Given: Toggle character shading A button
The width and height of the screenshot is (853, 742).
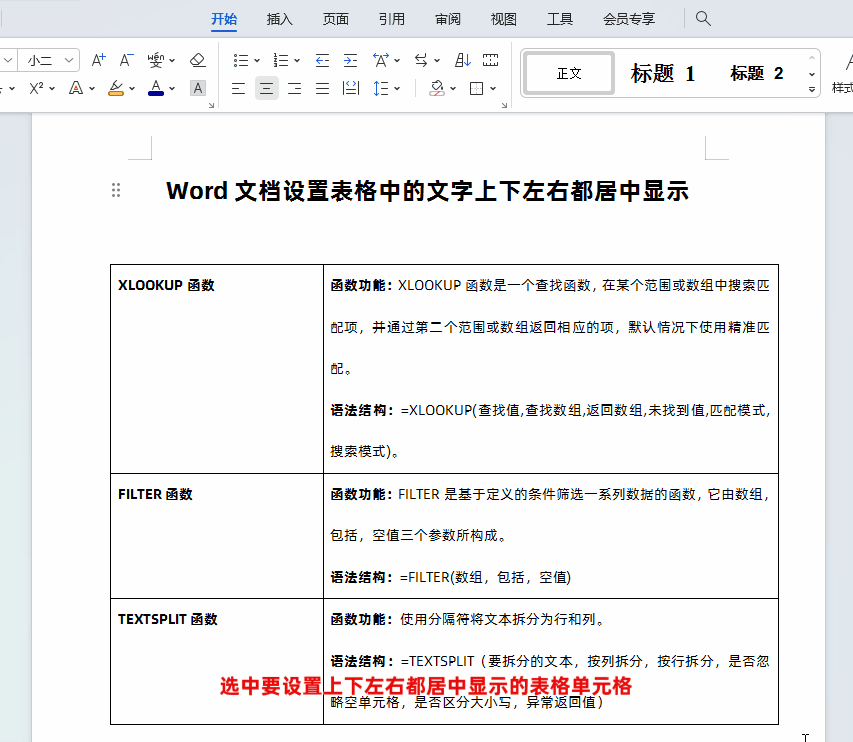Looking at the screenshot, I should pos(198,88).
